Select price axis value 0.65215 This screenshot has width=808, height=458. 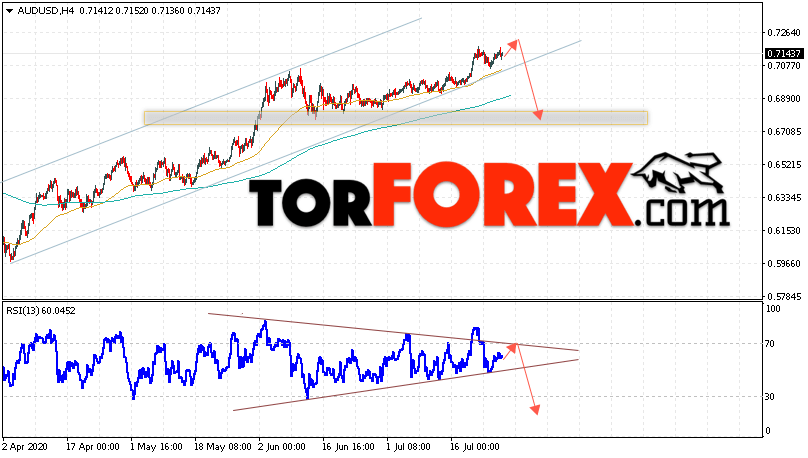784,164
